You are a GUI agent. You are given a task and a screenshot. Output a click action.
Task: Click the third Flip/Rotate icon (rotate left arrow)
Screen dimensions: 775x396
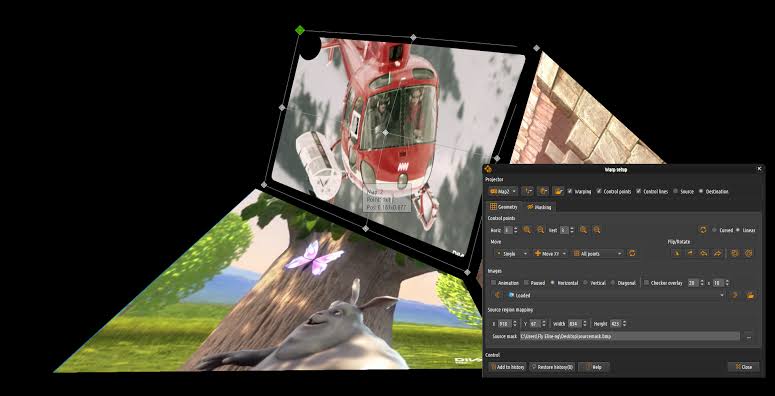[x=704, y=253]
